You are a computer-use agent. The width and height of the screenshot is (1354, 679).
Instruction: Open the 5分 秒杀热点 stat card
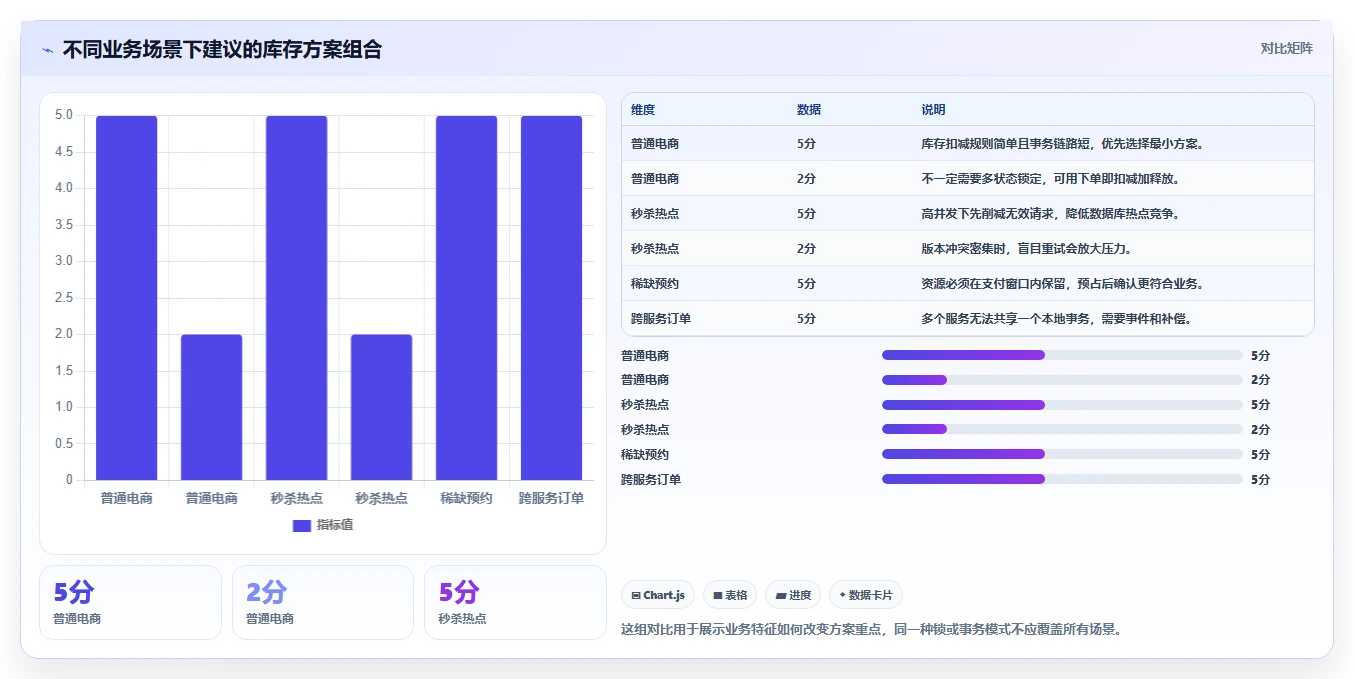515,602
